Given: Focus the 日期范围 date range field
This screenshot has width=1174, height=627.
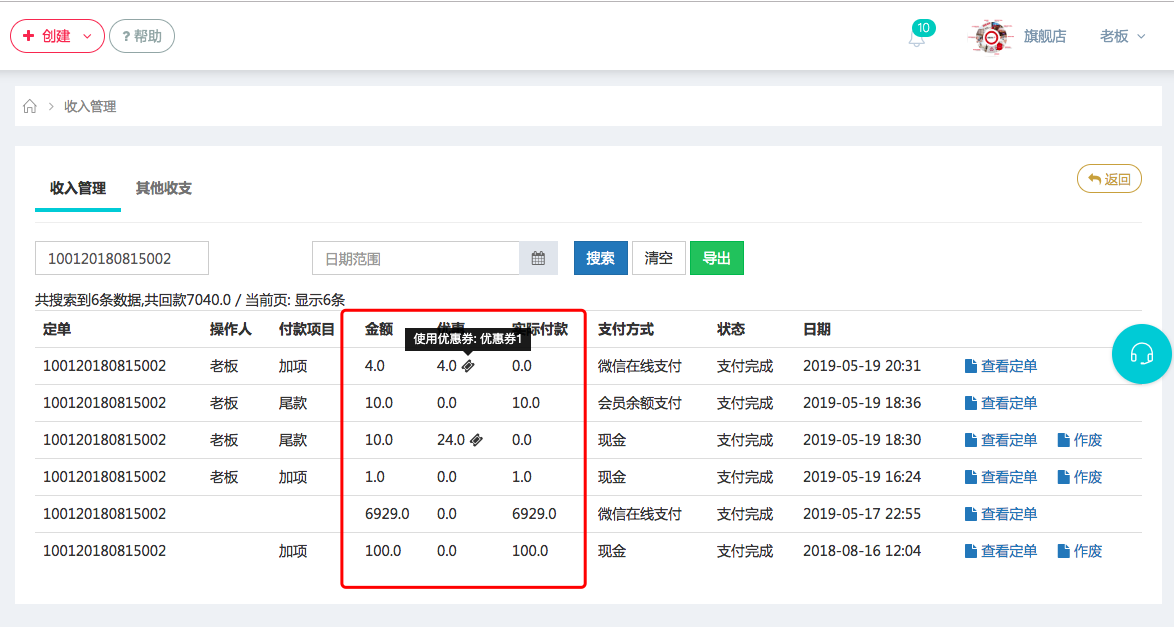Looking at the screenshot, I should point(415,258).
